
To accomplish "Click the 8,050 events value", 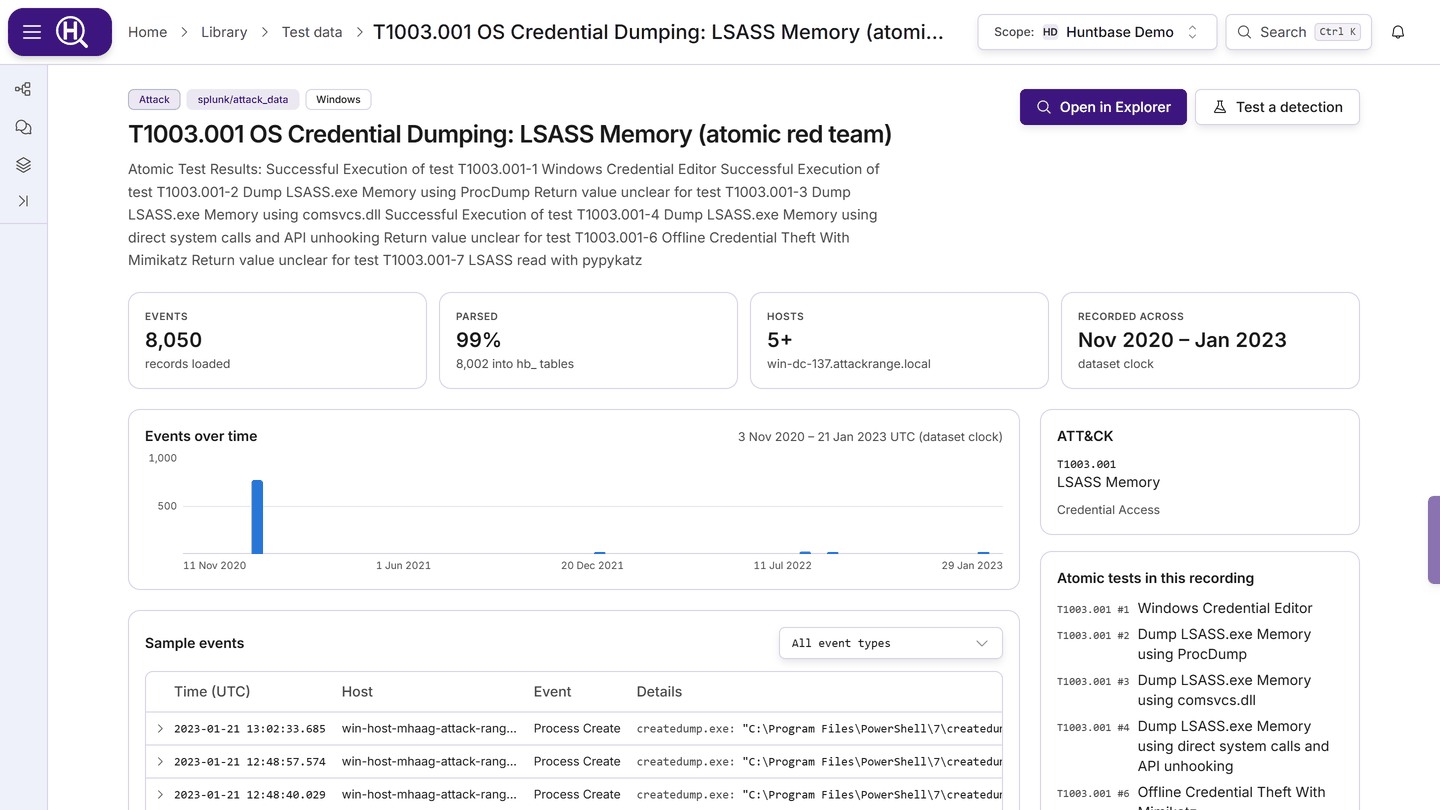I will point(173,340).
